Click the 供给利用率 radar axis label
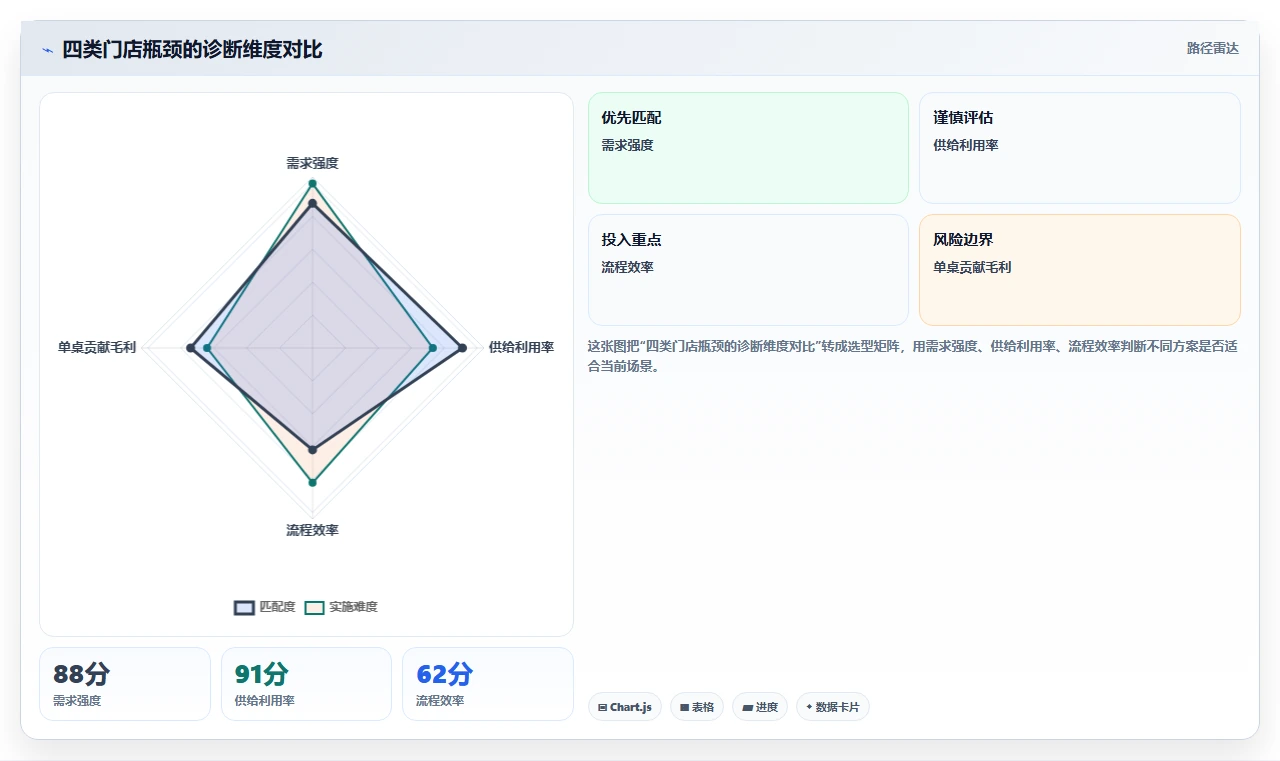The image size is (1280, 761). 521,347
